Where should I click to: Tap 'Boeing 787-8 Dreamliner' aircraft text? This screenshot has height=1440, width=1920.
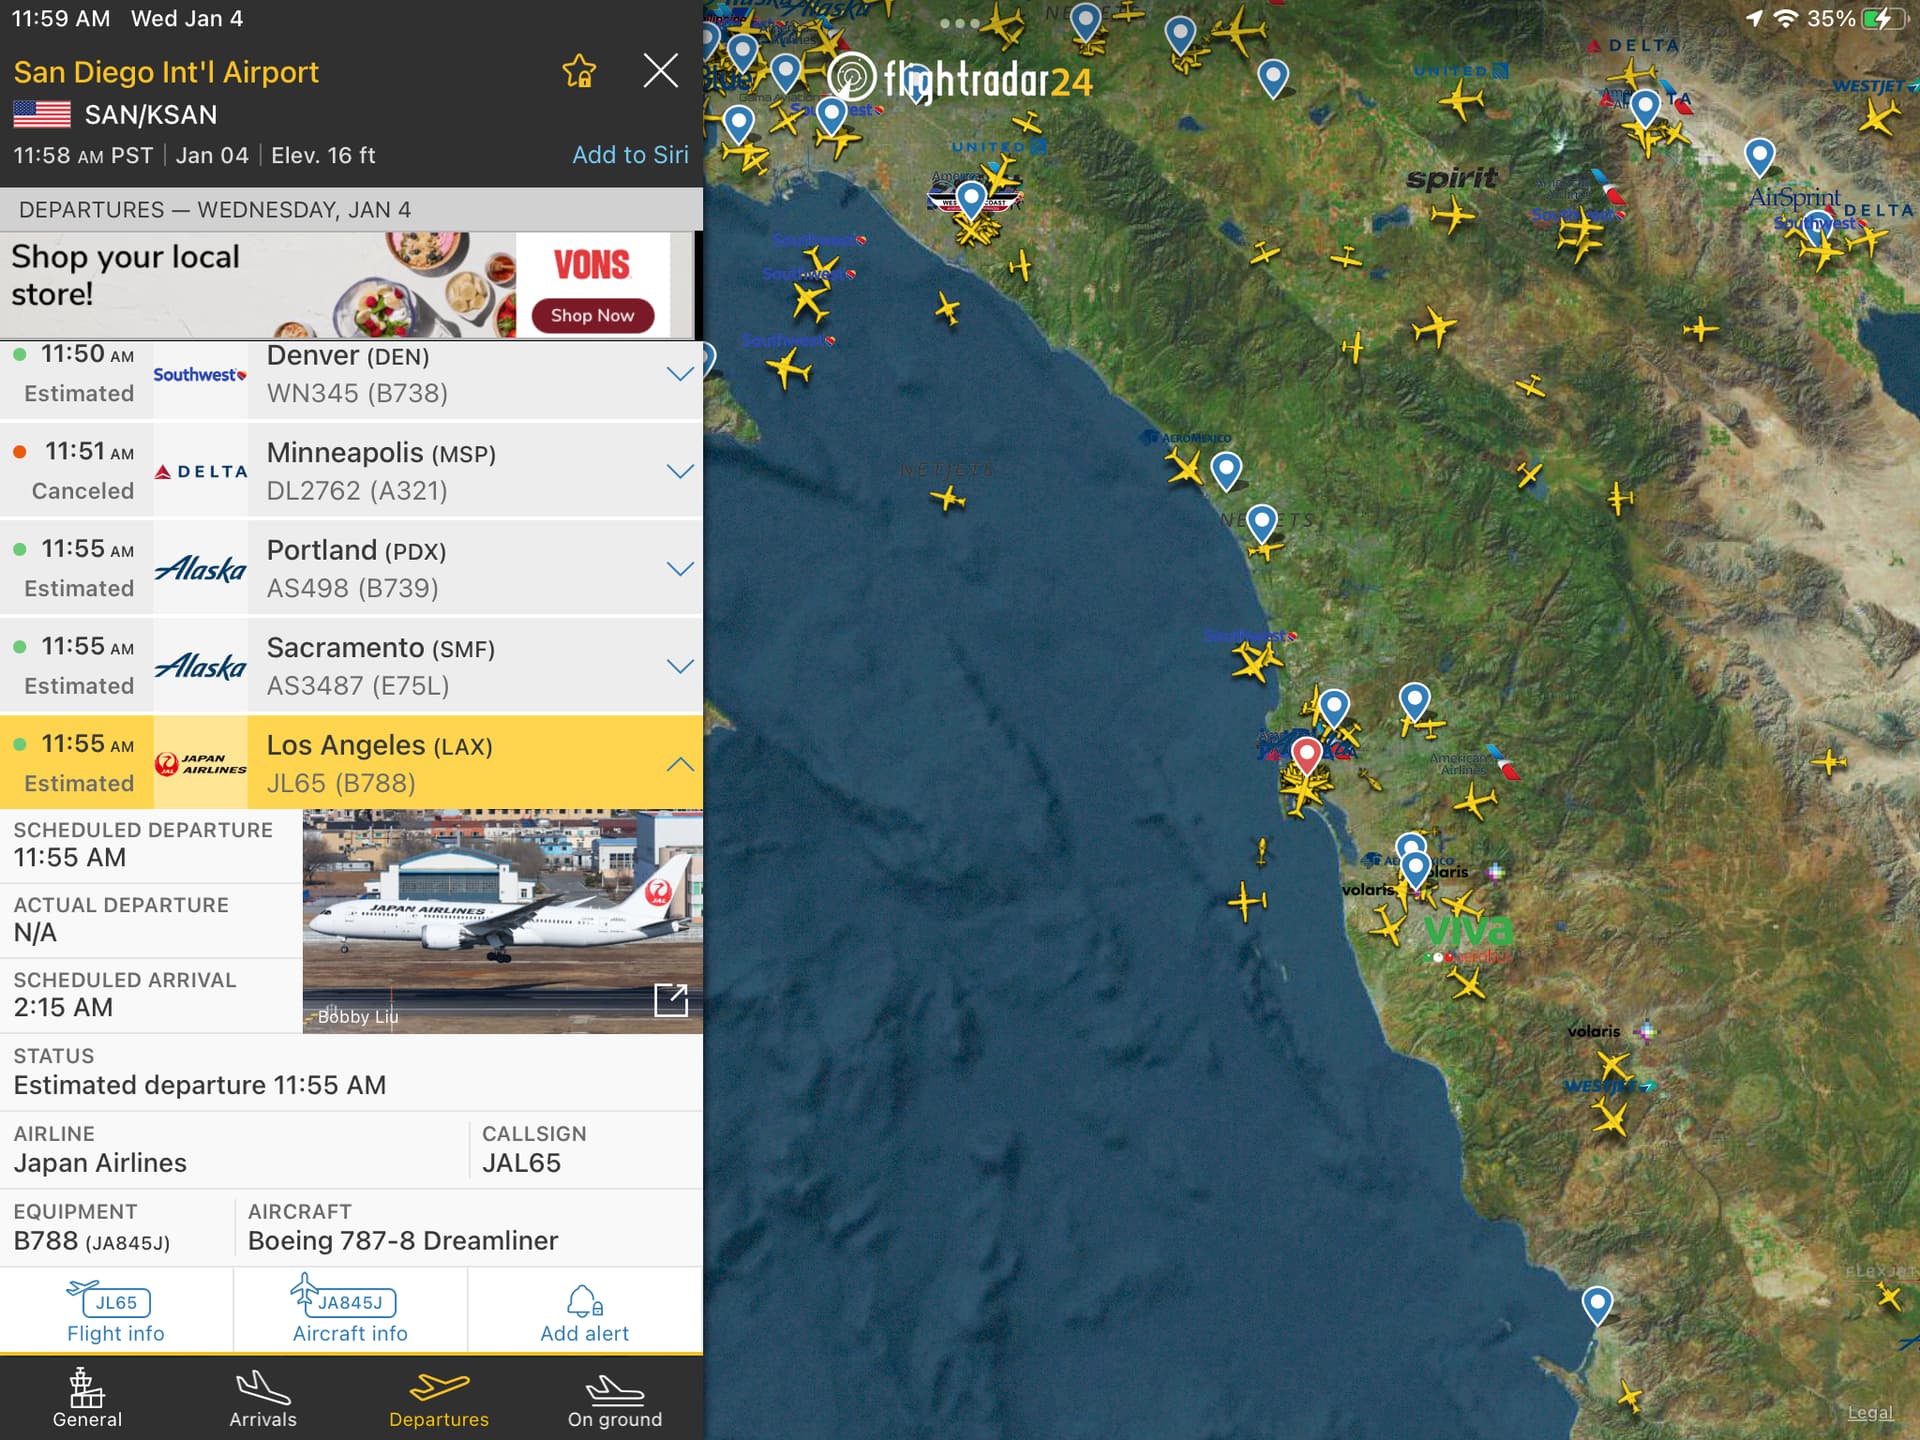coord(403,1241)
